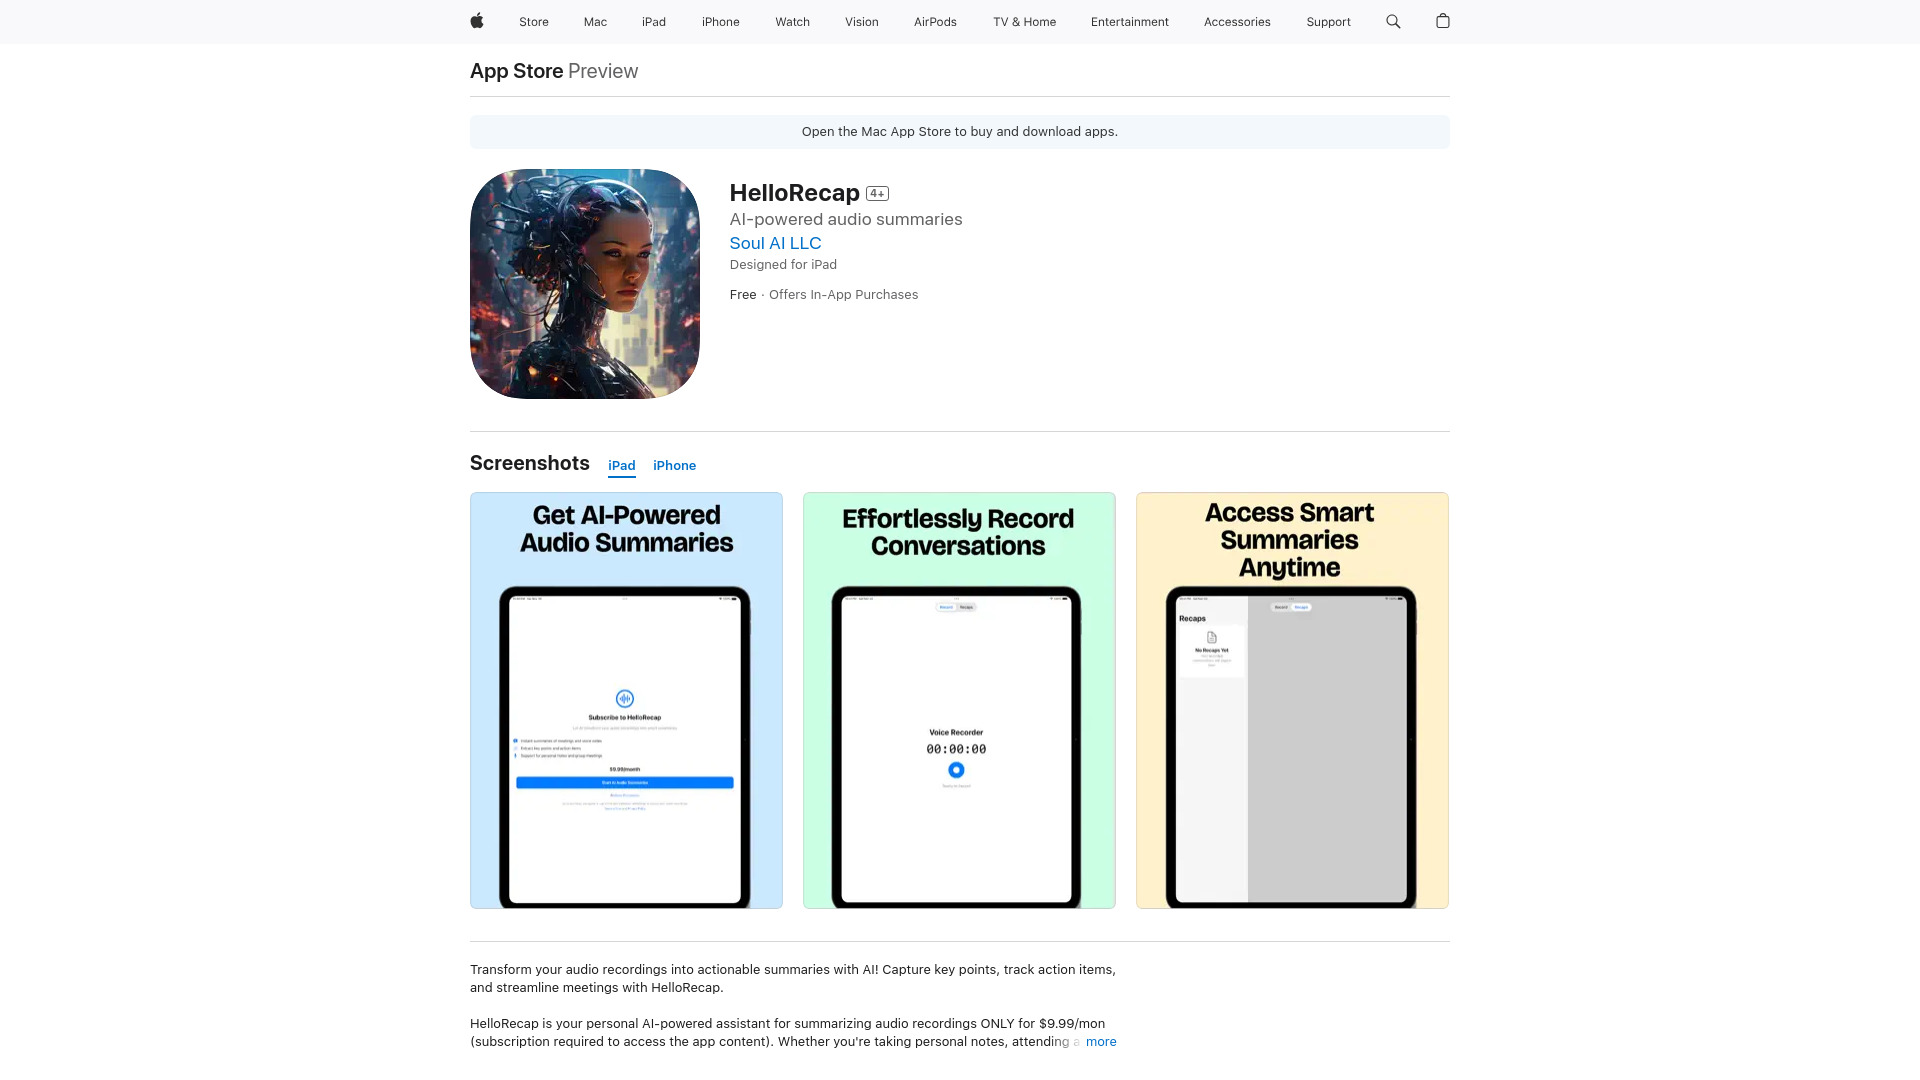Click the Apple logo icon
1920x1080 pixels.
tap(476, 21)
